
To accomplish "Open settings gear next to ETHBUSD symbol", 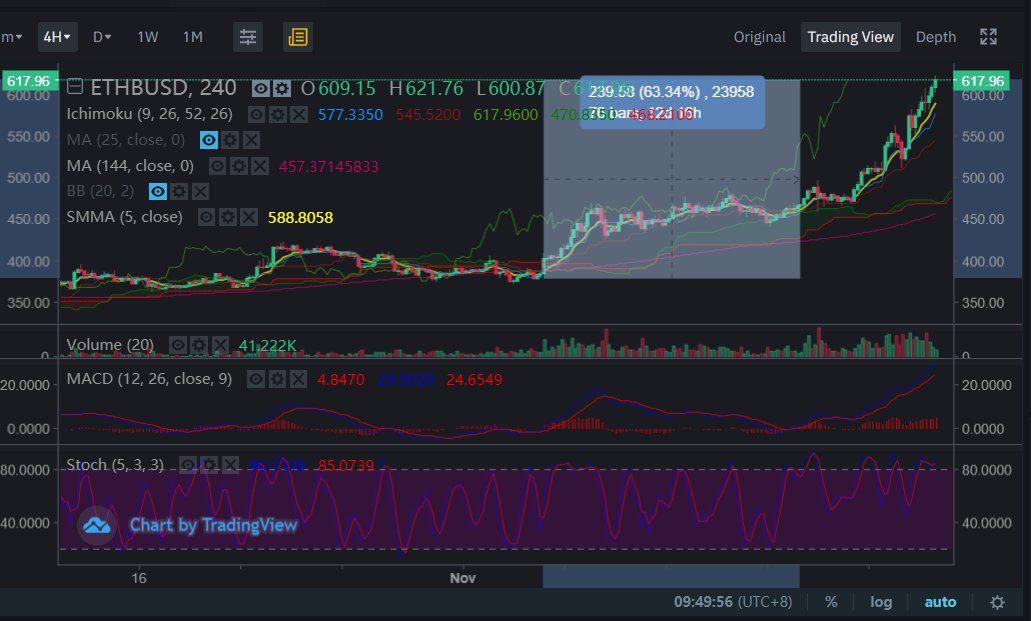I will (x=282, y=89).
